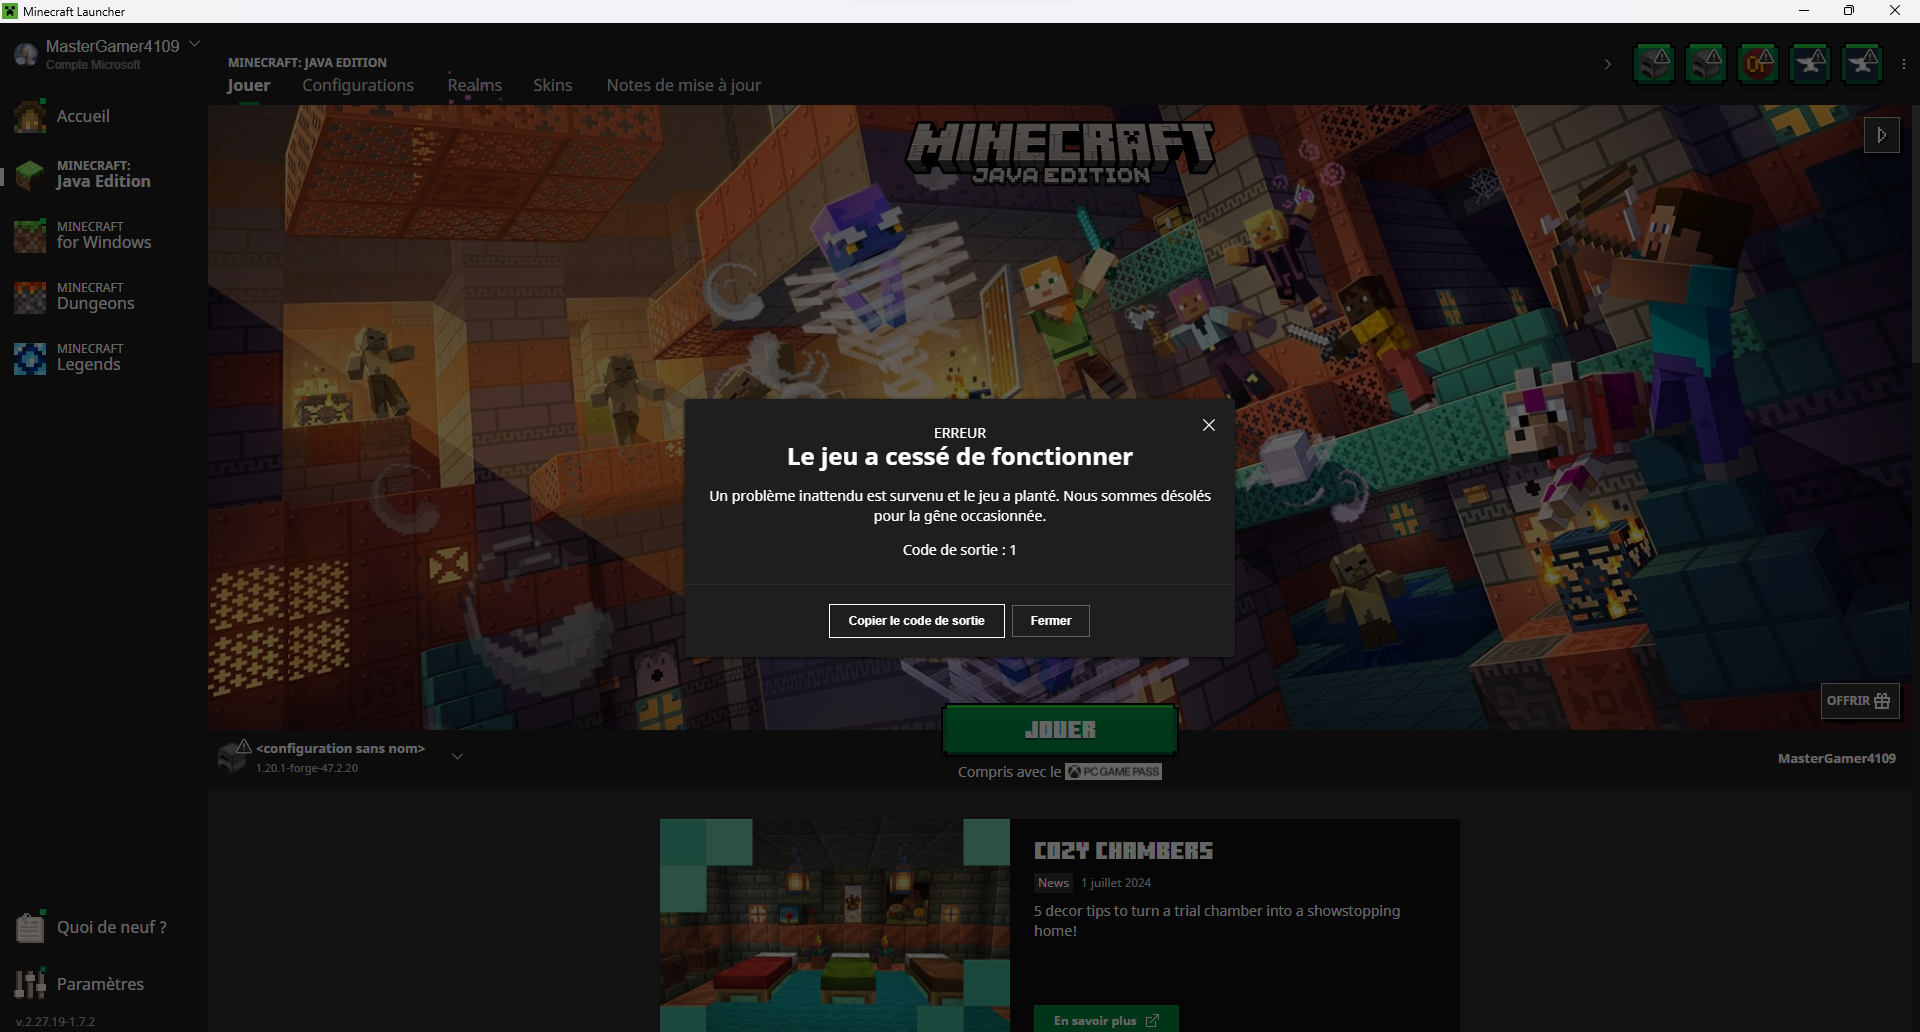Click the OFFRIR gift button
Viewport: 1920px width, 1032px height.
[x=1859, y=701]
